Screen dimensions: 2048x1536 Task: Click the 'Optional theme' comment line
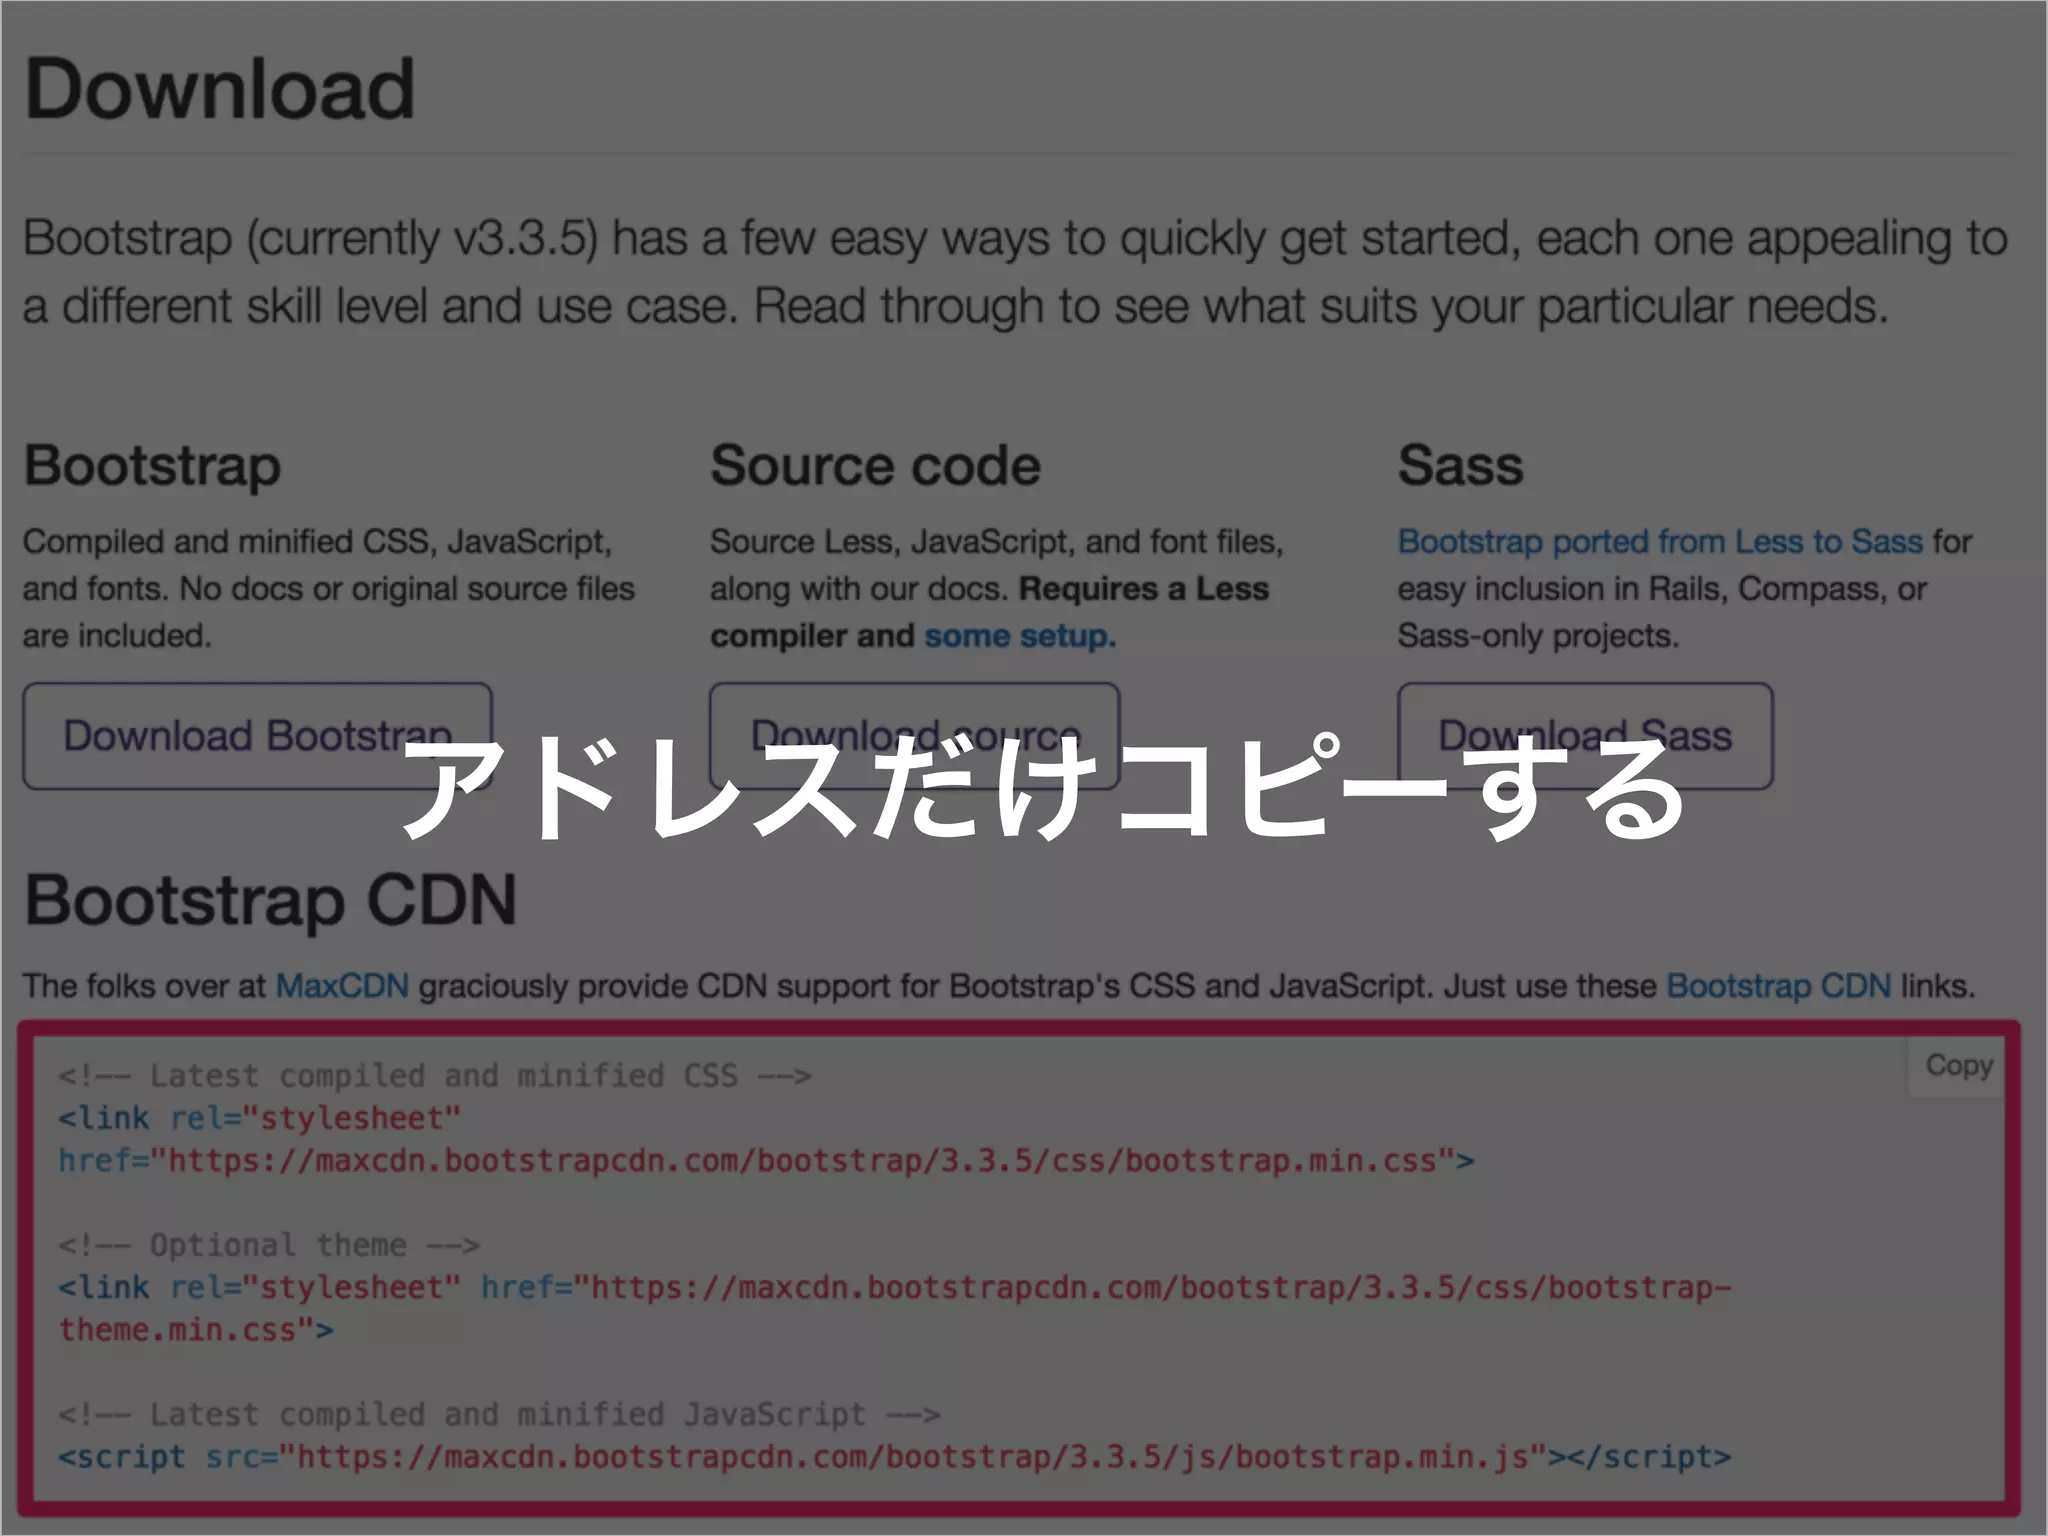(269, 1246)
